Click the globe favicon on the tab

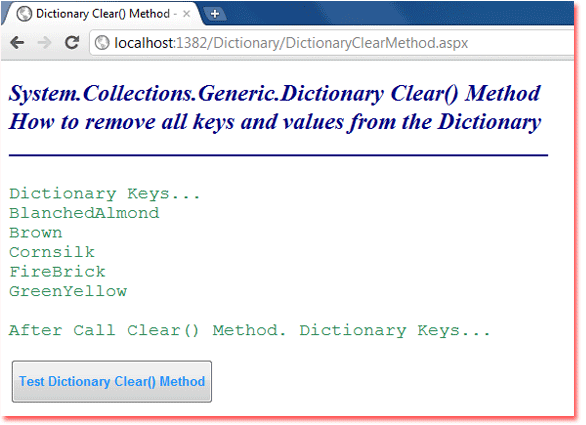(x=24, y=14)
